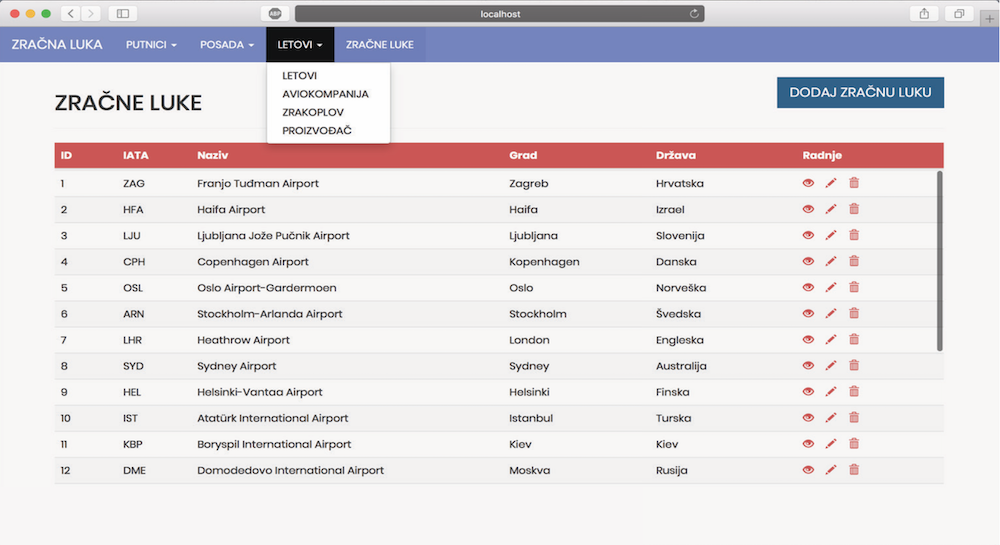The image size is (1000, 545).
Task: Select AVIOKOMPANIJA from the open menu
Action: (325, 94)
